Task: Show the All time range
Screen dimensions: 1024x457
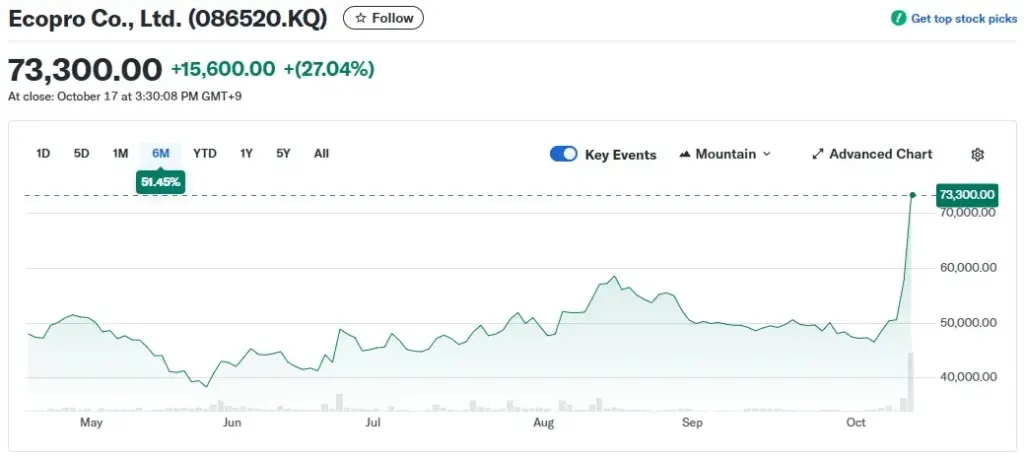Action: (321, 153)
